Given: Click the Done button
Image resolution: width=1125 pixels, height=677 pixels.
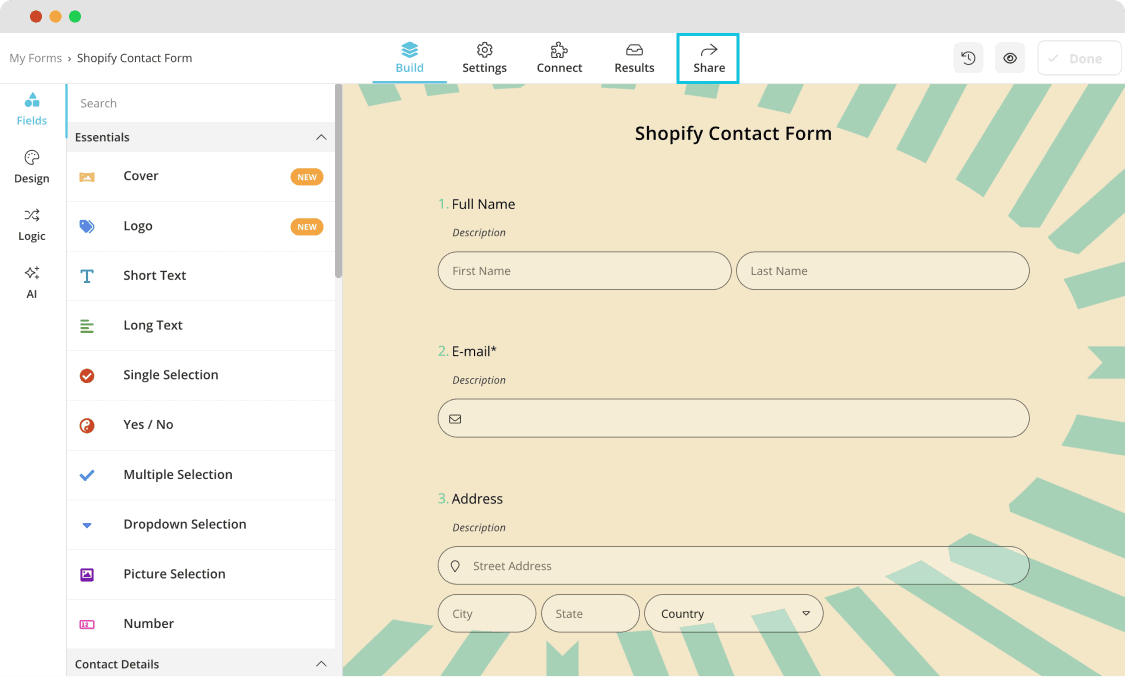Looking at the screenshot, I should click(x=1078, y=58).
